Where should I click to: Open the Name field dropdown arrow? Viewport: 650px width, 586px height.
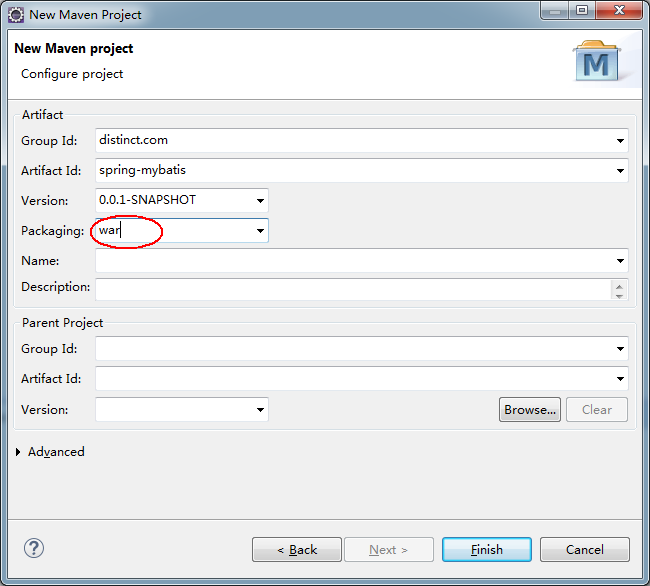click(x=620, y=261)
